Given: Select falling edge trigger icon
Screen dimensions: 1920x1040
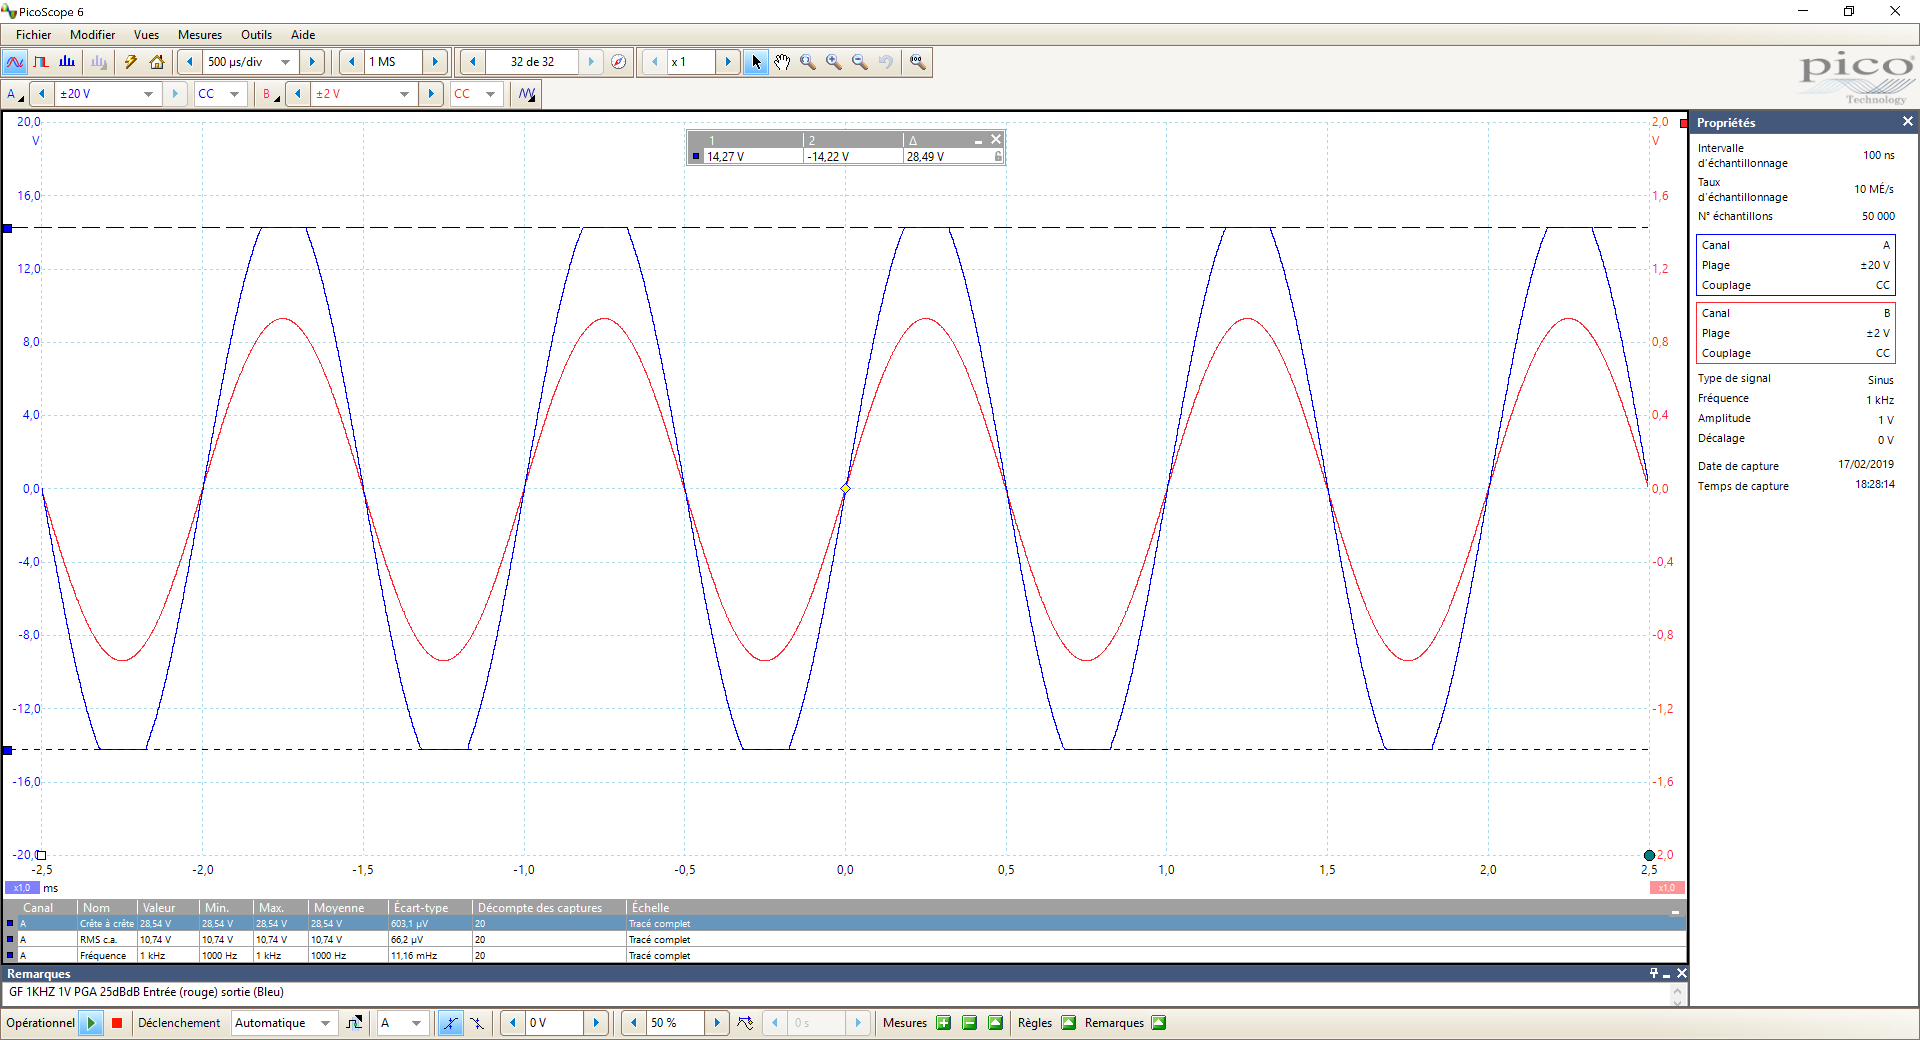Looking at the screenshot, I should tap(477, 1023).
